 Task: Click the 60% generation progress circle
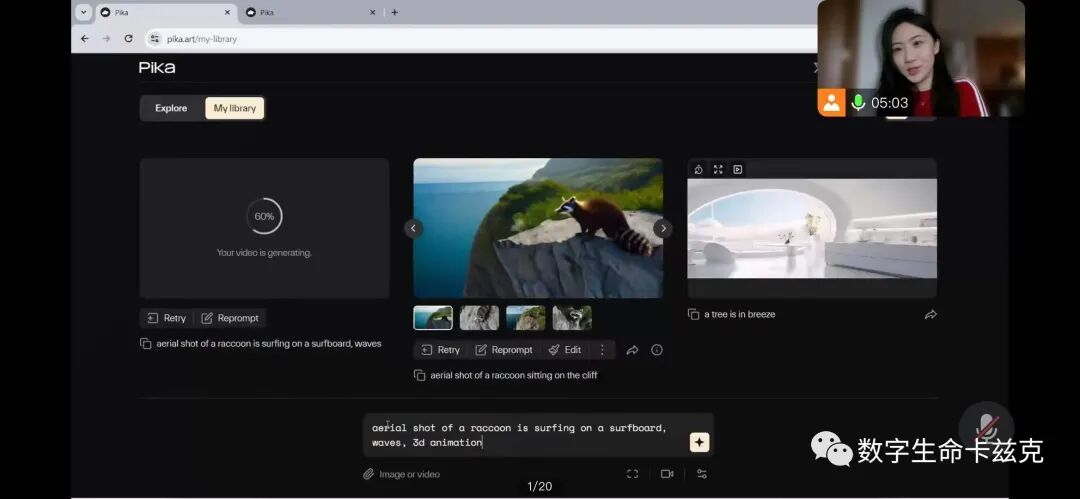coord(264,216)
